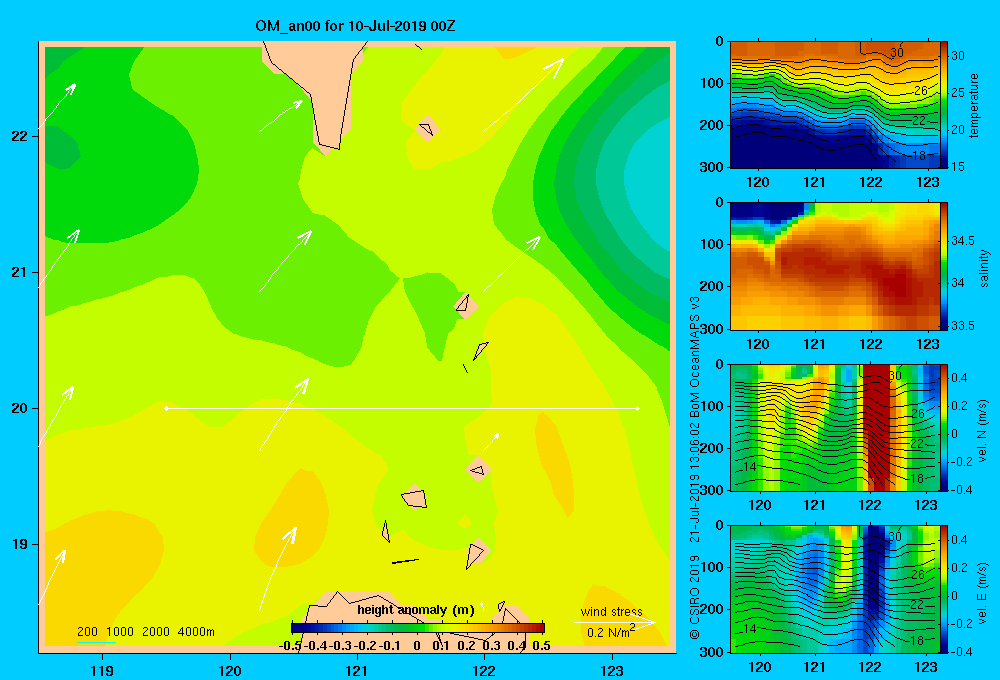The height and width of the screenshot is (680, 1000).
Task: Click the "25" tick on the temperature scale
Action: (x=958, y=92)
